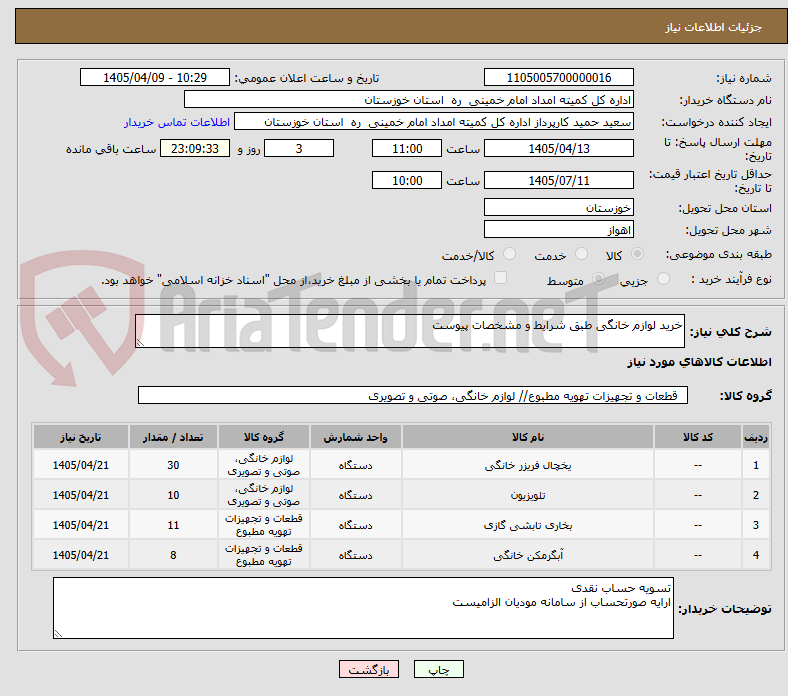This screenshot has height=696, width=788.
Task: Click the نام دستگاه خریدار field
Action: 409,100
